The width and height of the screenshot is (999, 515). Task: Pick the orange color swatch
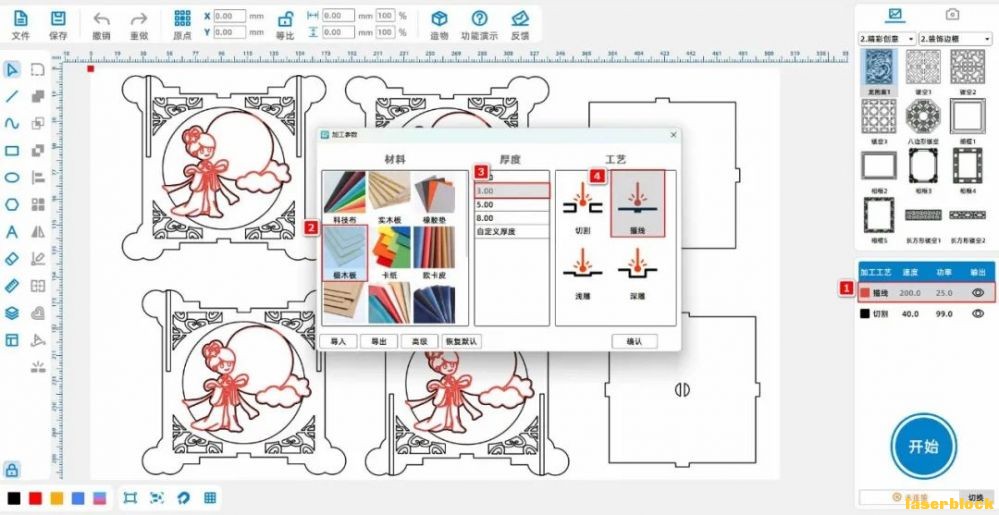57,498
